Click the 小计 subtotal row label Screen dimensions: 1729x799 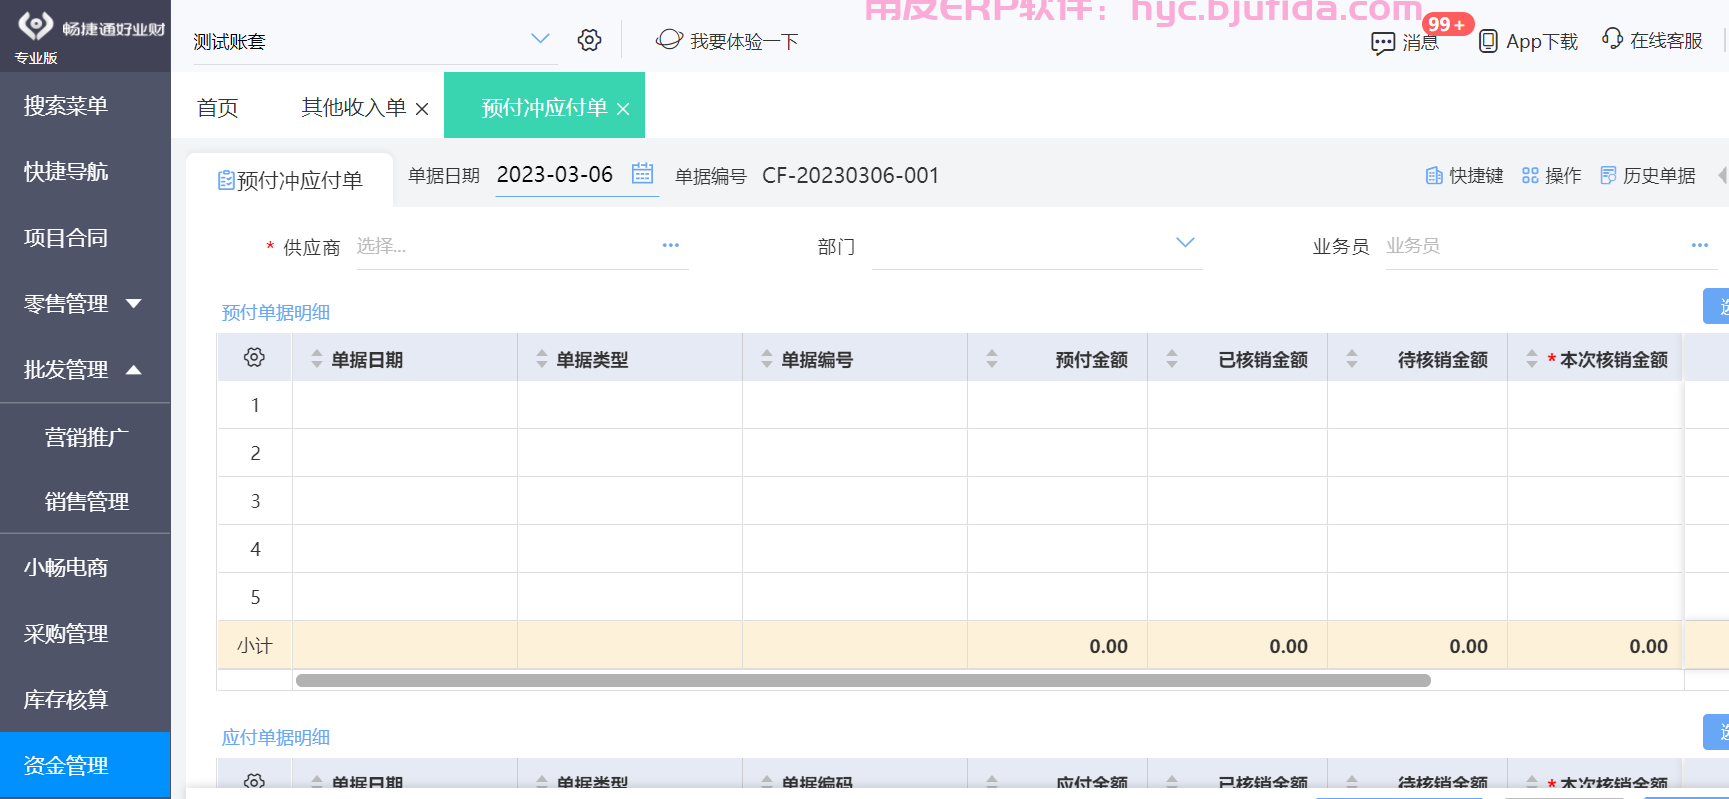point(255,645)
